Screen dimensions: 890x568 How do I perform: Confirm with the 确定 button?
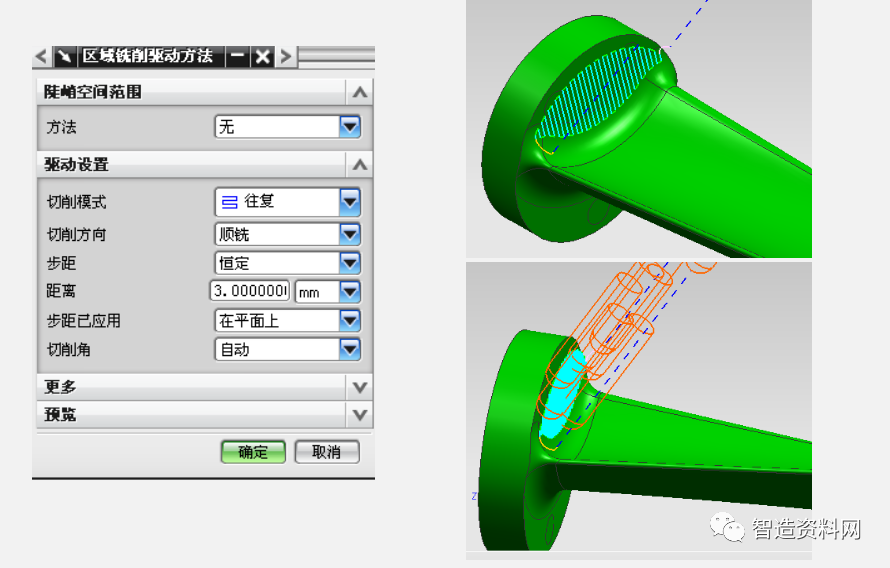click(253, 452)
